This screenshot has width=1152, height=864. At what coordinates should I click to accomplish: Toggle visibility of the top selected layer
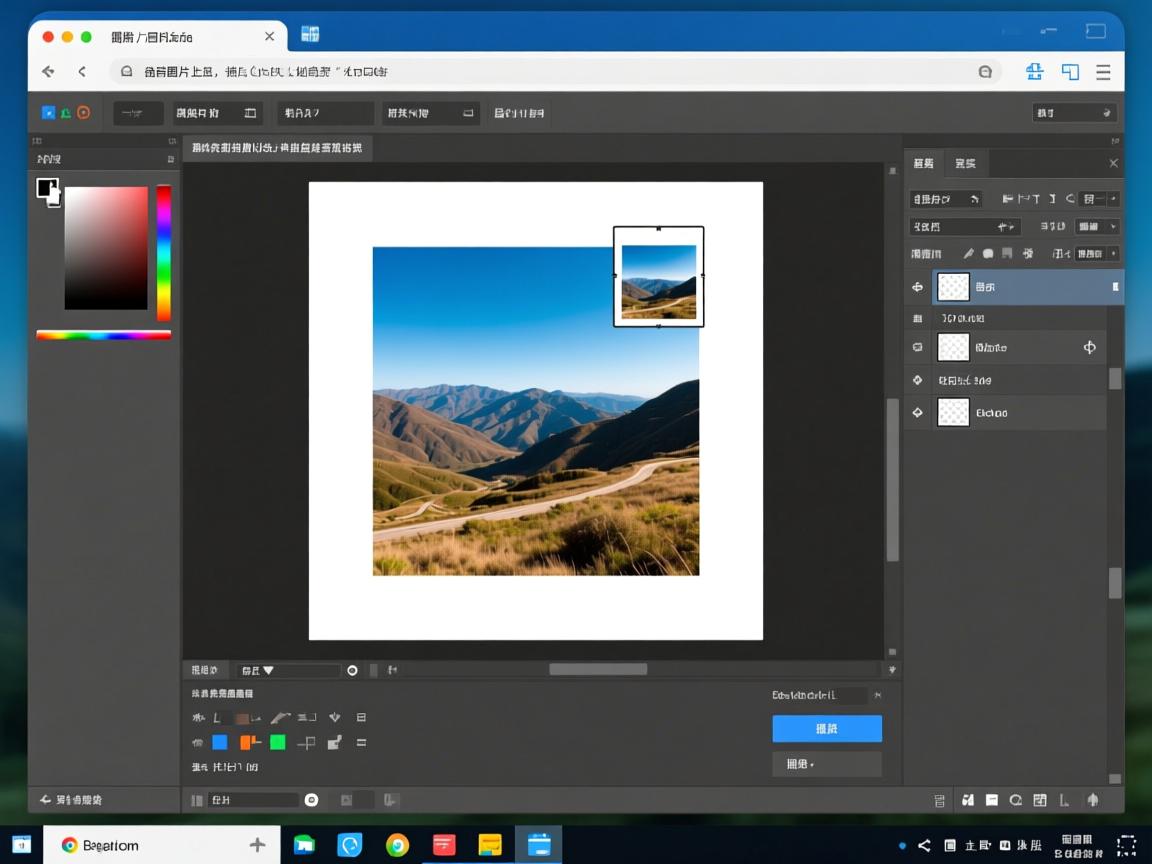(x=917, y=287)
